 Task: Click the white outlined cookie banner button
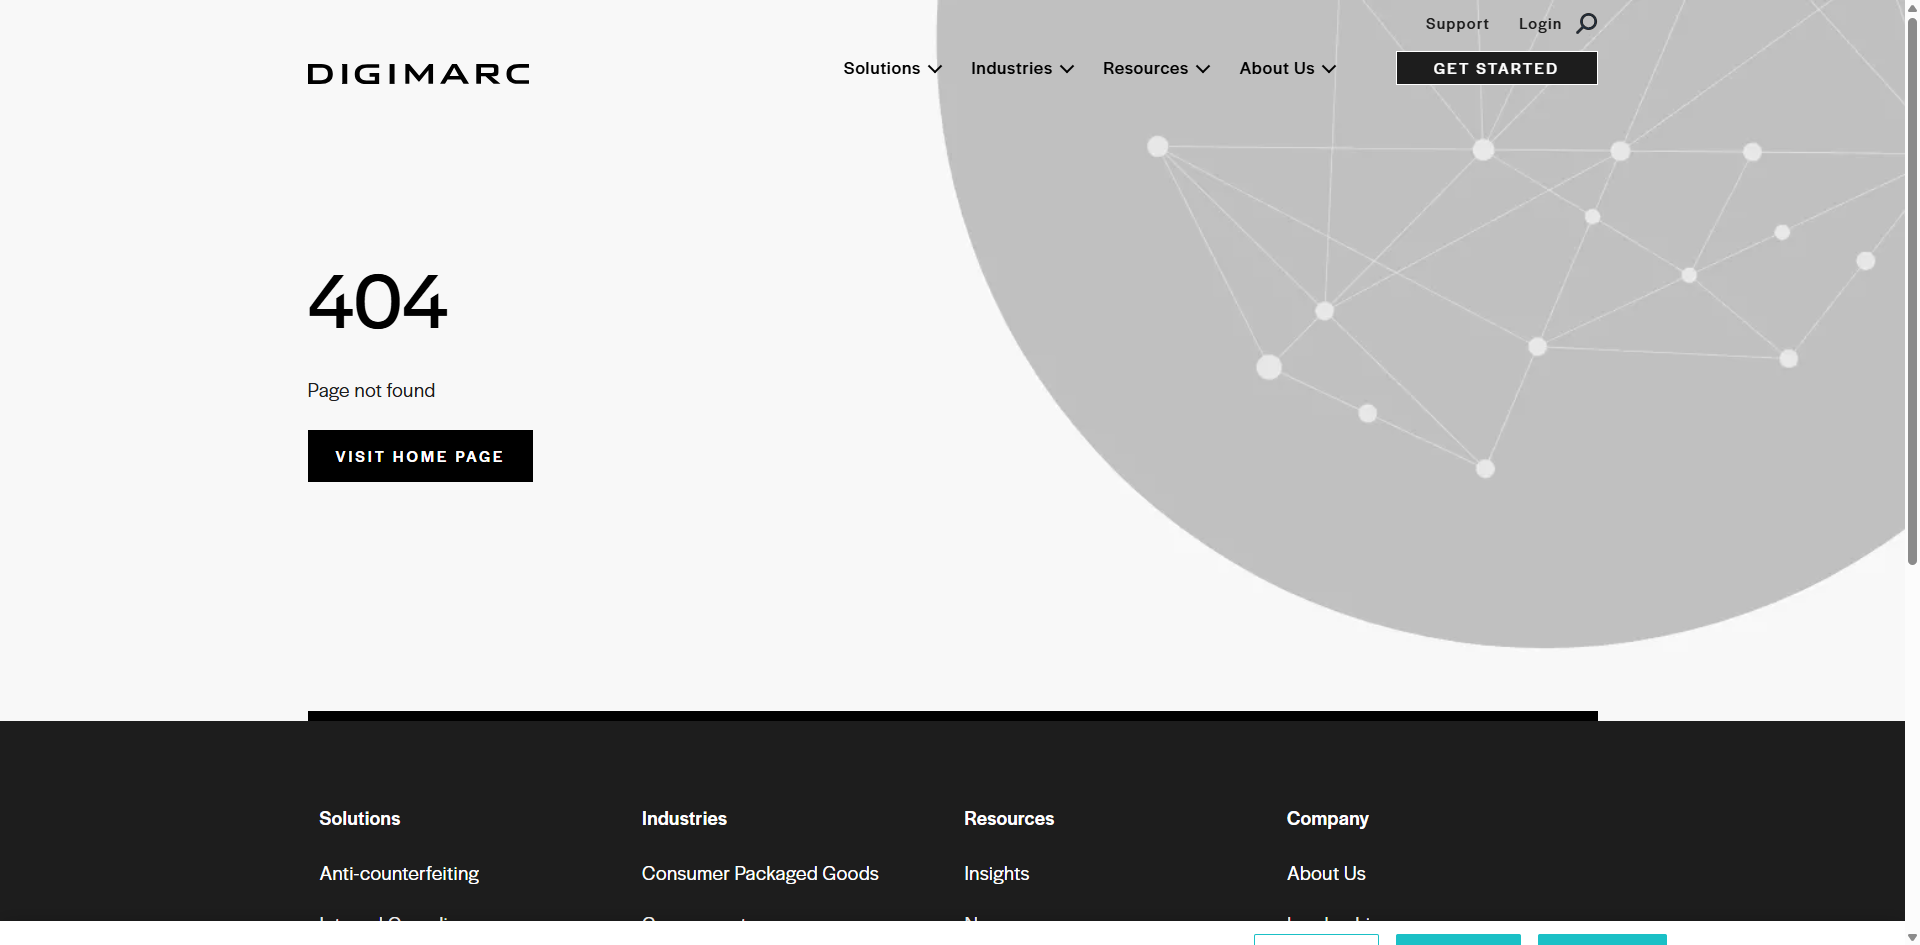click(1316, 939)
